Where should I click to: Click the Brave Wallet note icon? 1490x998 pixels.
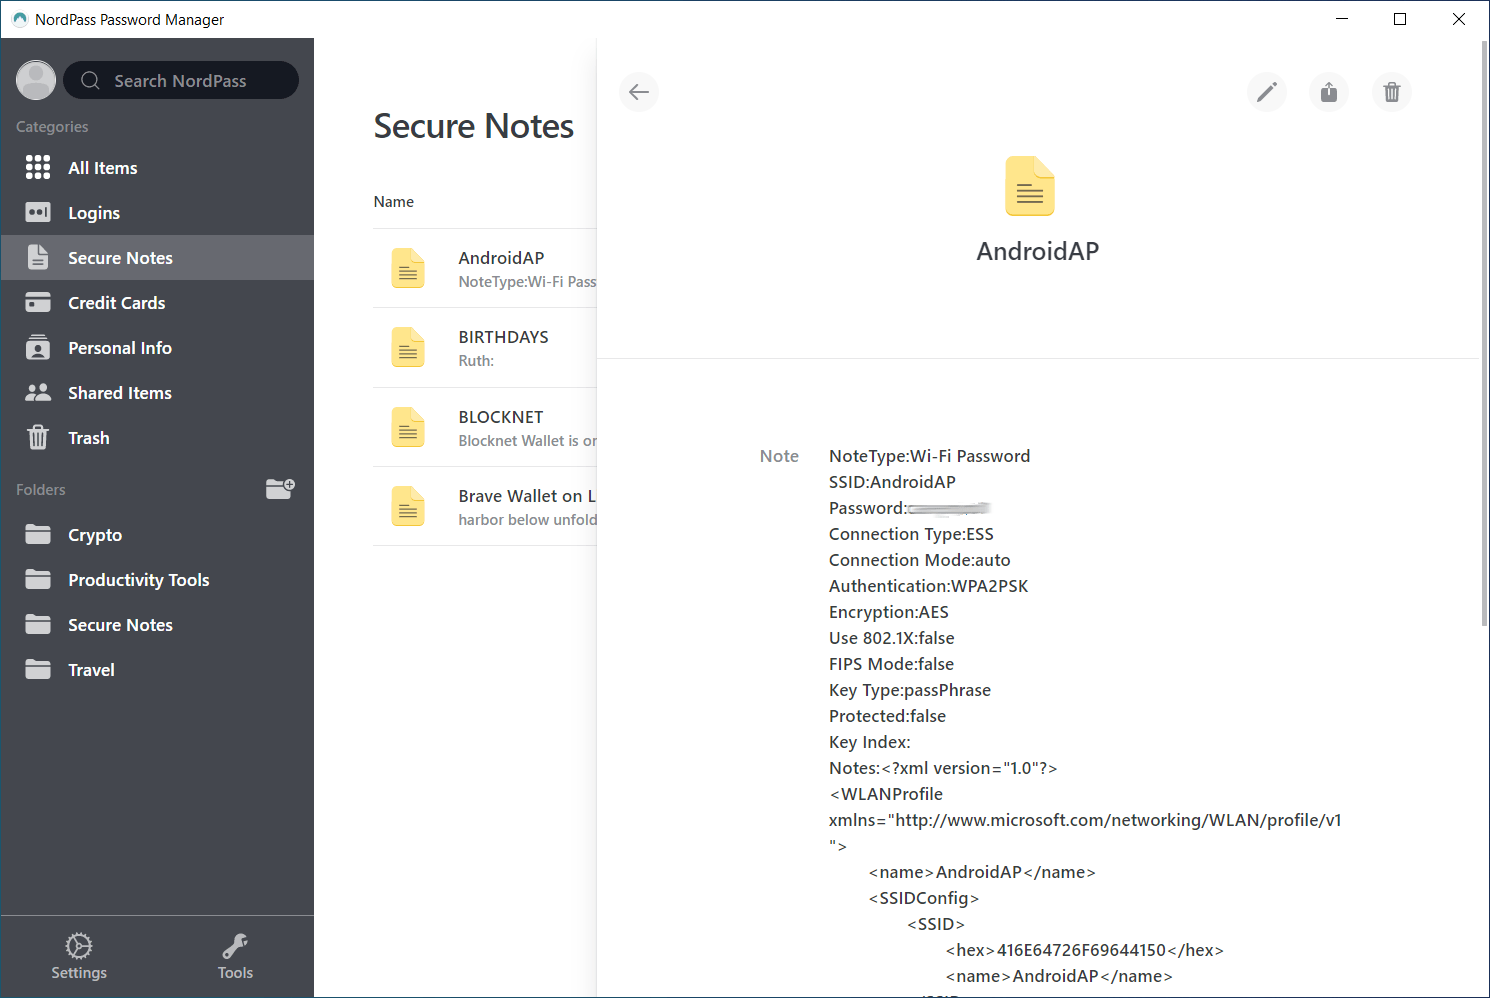(408, 506)
